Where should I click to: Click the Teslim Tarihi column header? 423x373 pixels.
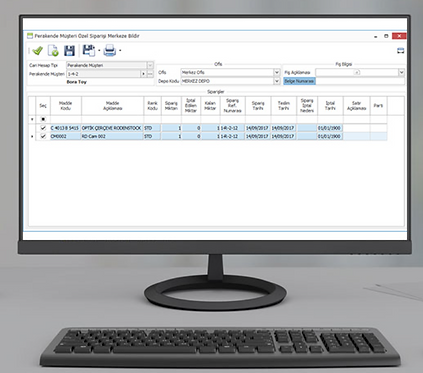click(284, 106)
